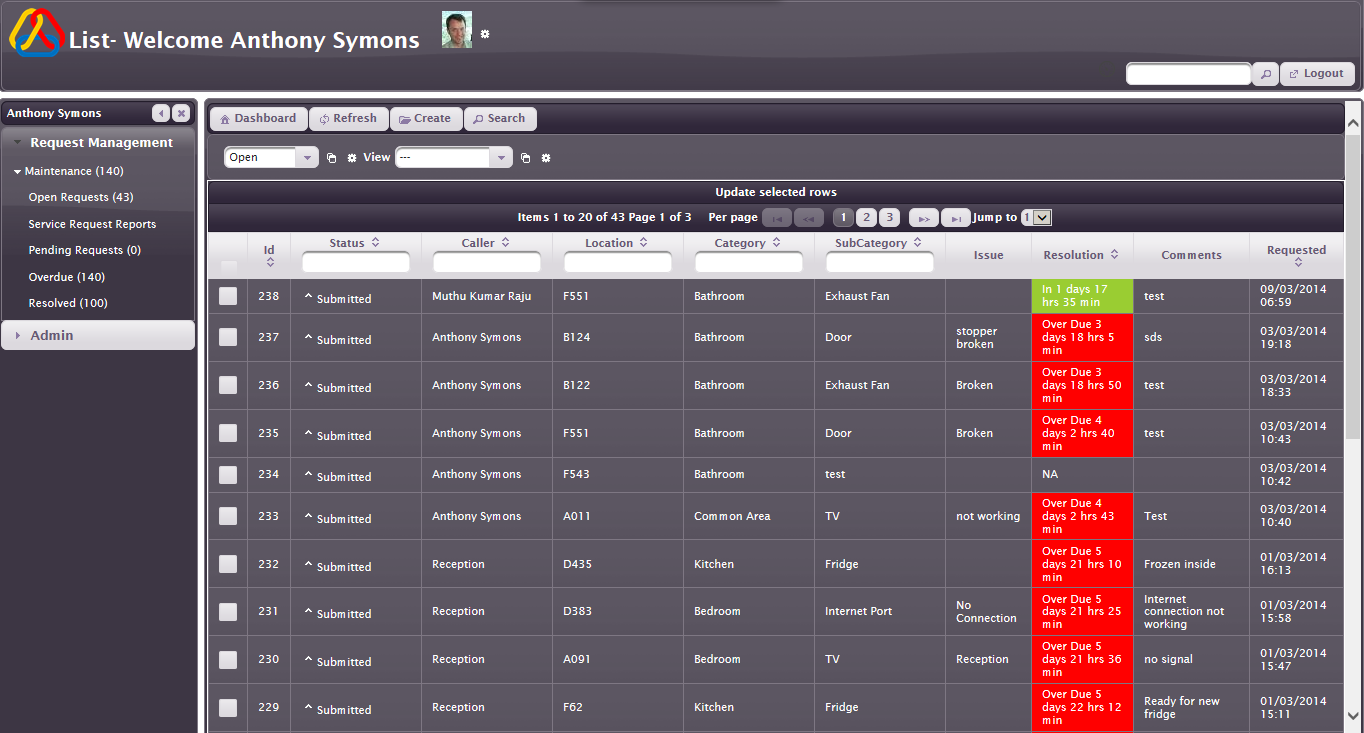Image resolution: width=1364 pixels, height=733 pixels.
Task: Jump to the last page of results
Action: pyautogui.click(x=955, y=218)
